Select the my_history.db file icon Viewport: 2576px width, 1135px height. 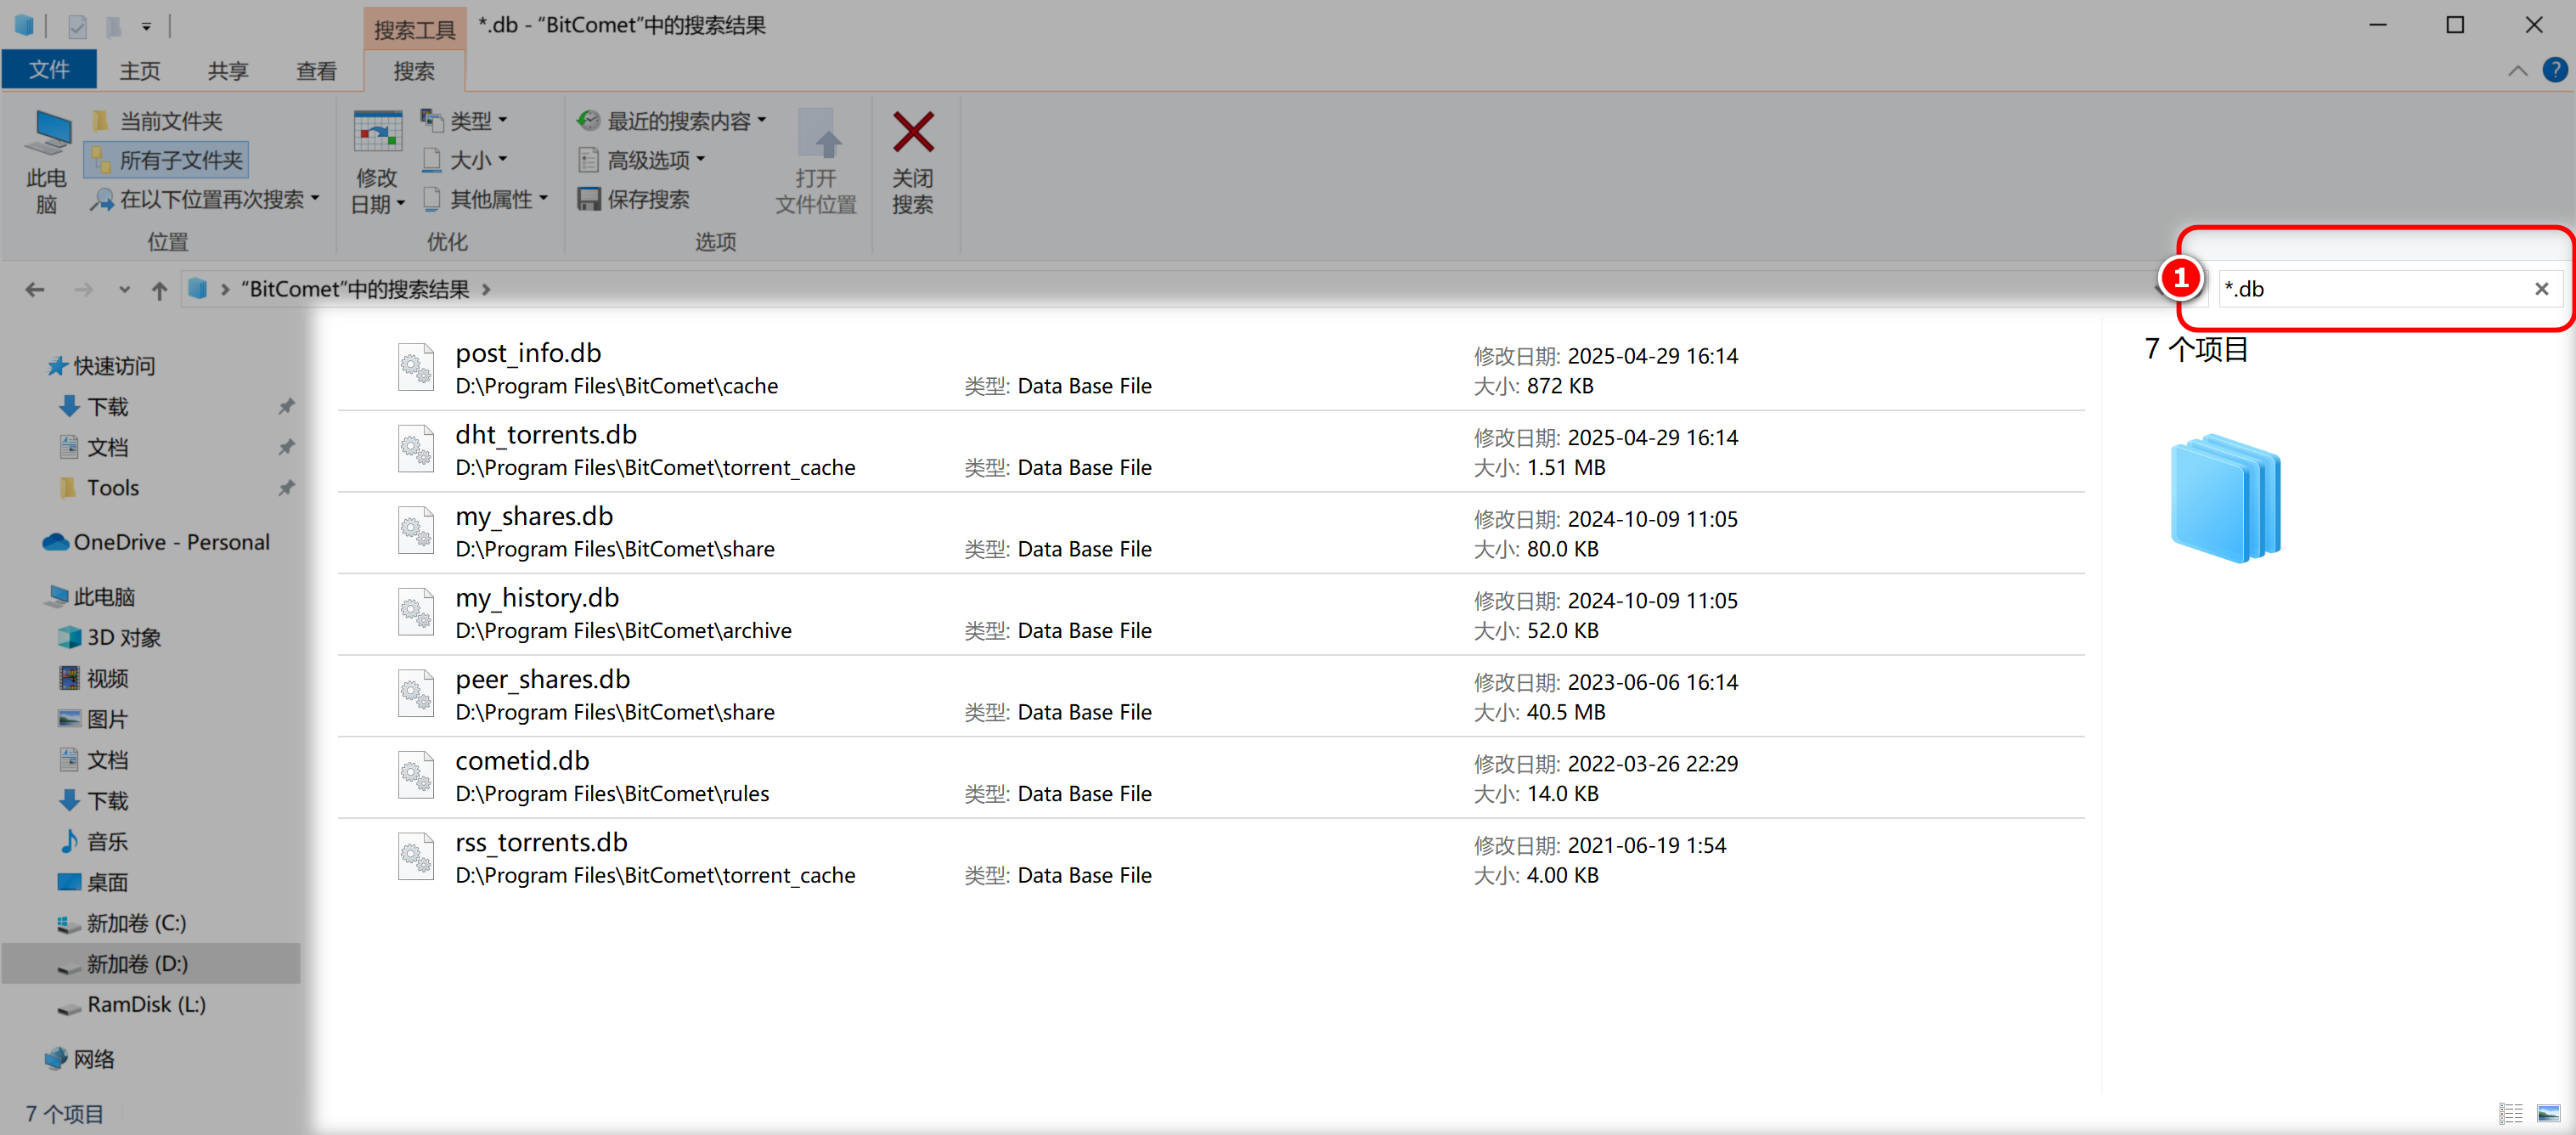click(x=416, y=613)
